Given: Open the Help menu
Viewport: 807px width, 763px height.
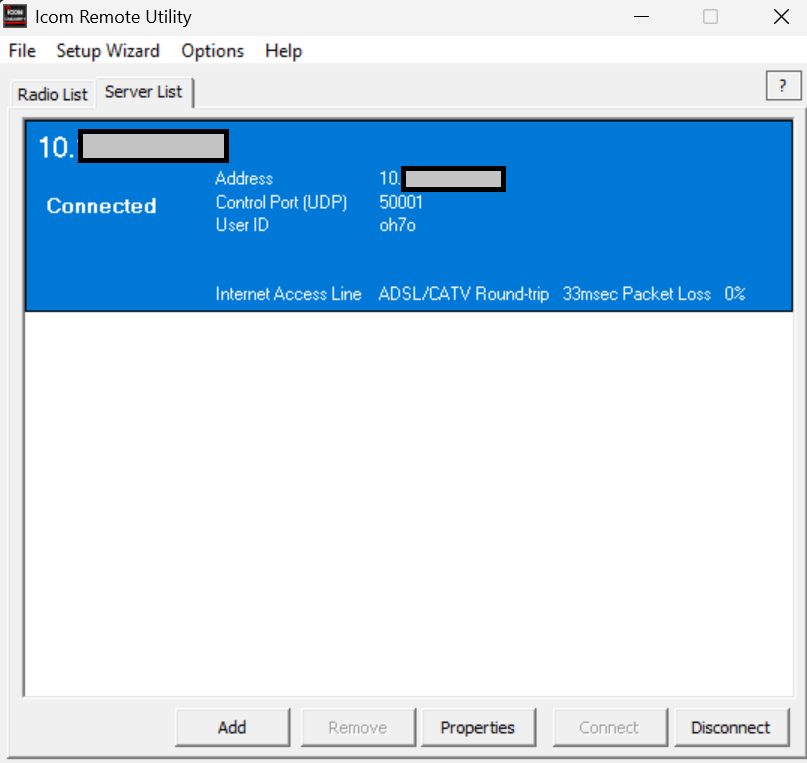Looking at the screenshot, I should tap(283, 51).
